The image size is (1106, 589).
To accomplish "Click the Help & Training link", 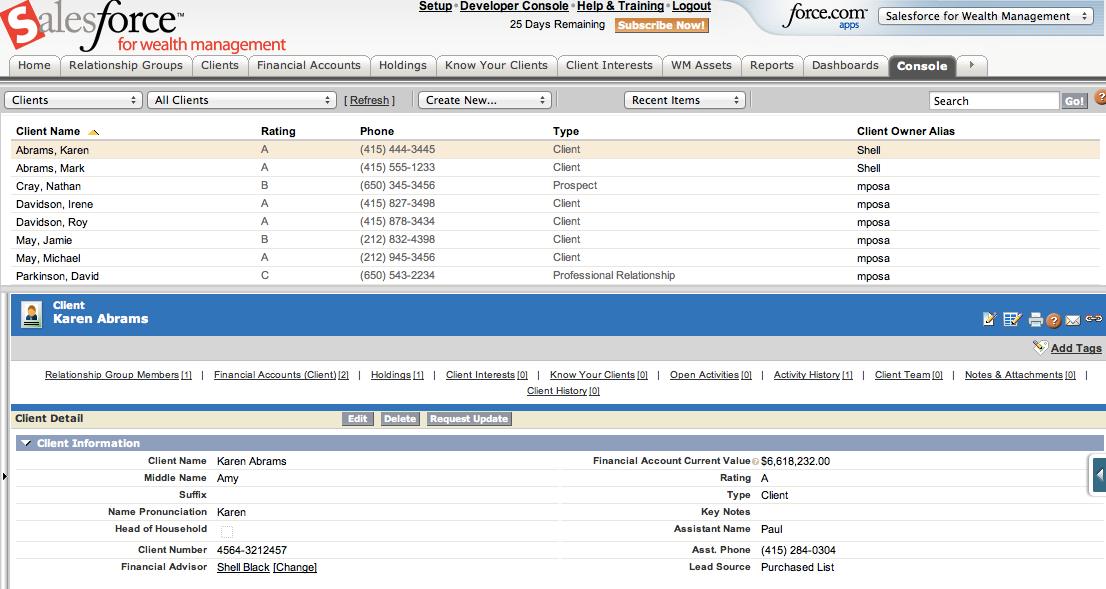I will pos(620,6).
